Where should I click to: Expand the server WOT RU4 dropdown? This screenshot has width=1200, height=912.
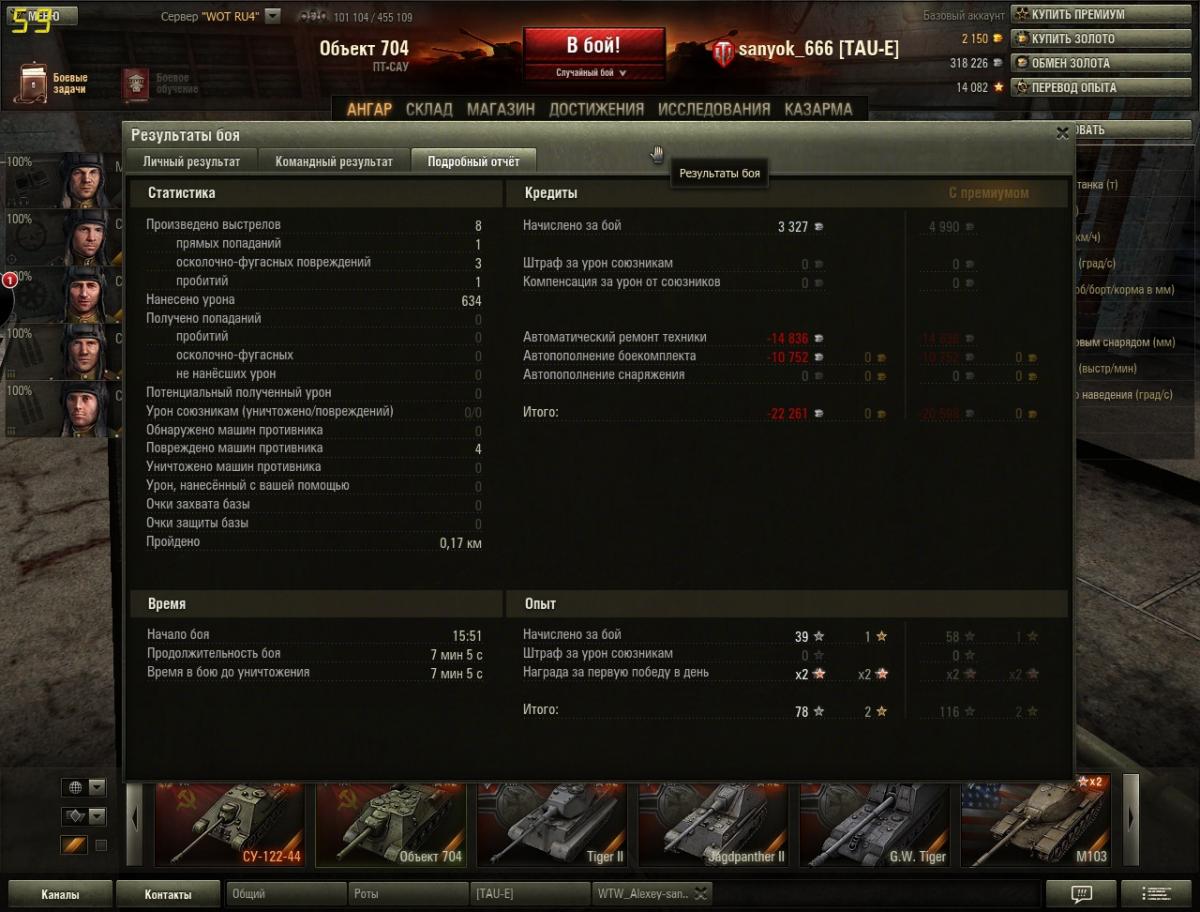273,17
